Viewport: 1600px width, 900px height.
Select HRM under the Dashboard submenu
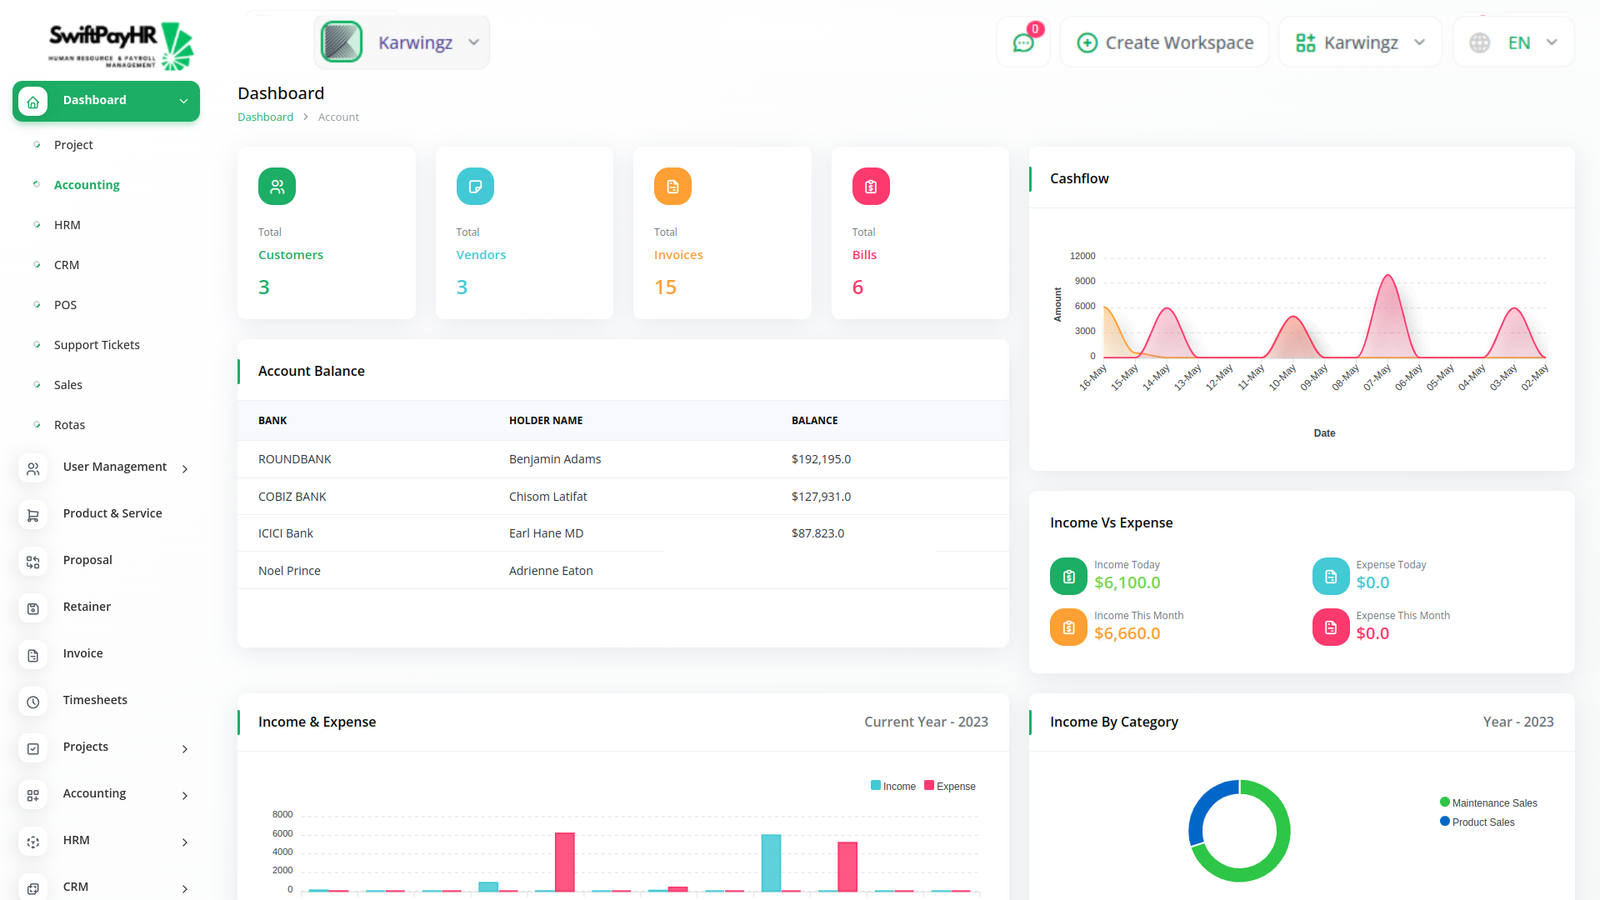click(67, 225)
